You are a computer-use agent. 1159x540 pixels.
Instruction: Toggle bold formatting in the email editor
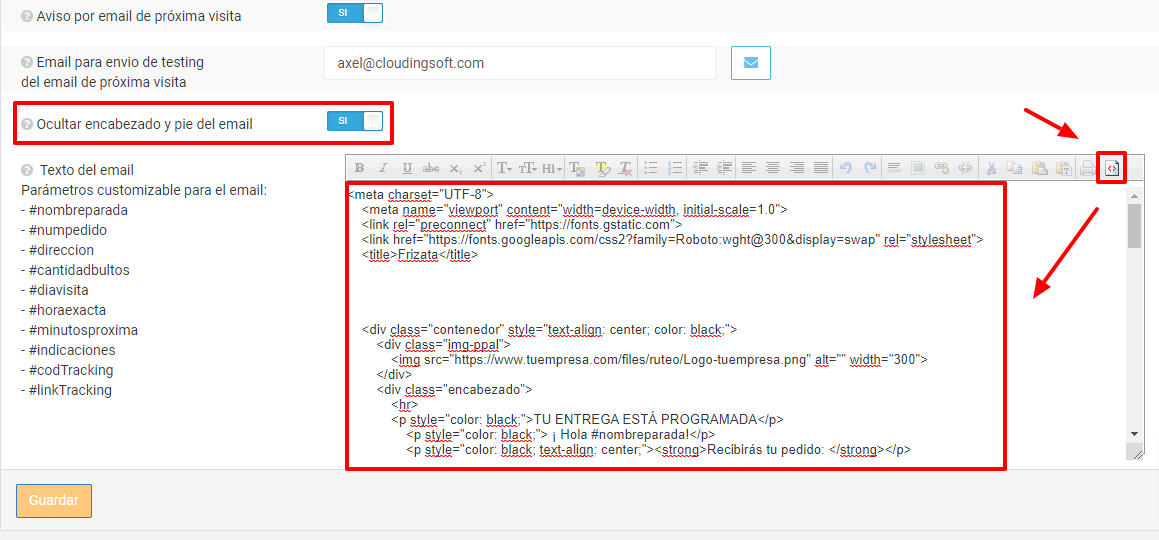[359, 168]
